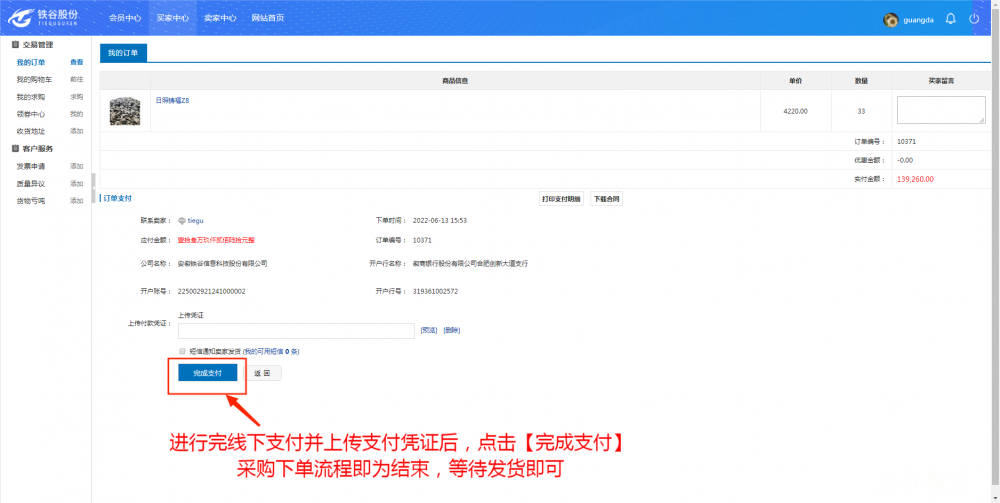Viewport: 1000px width, 503px height.
Task: Click the chat bubble icon beside tiegu
Action: point(181,220)
